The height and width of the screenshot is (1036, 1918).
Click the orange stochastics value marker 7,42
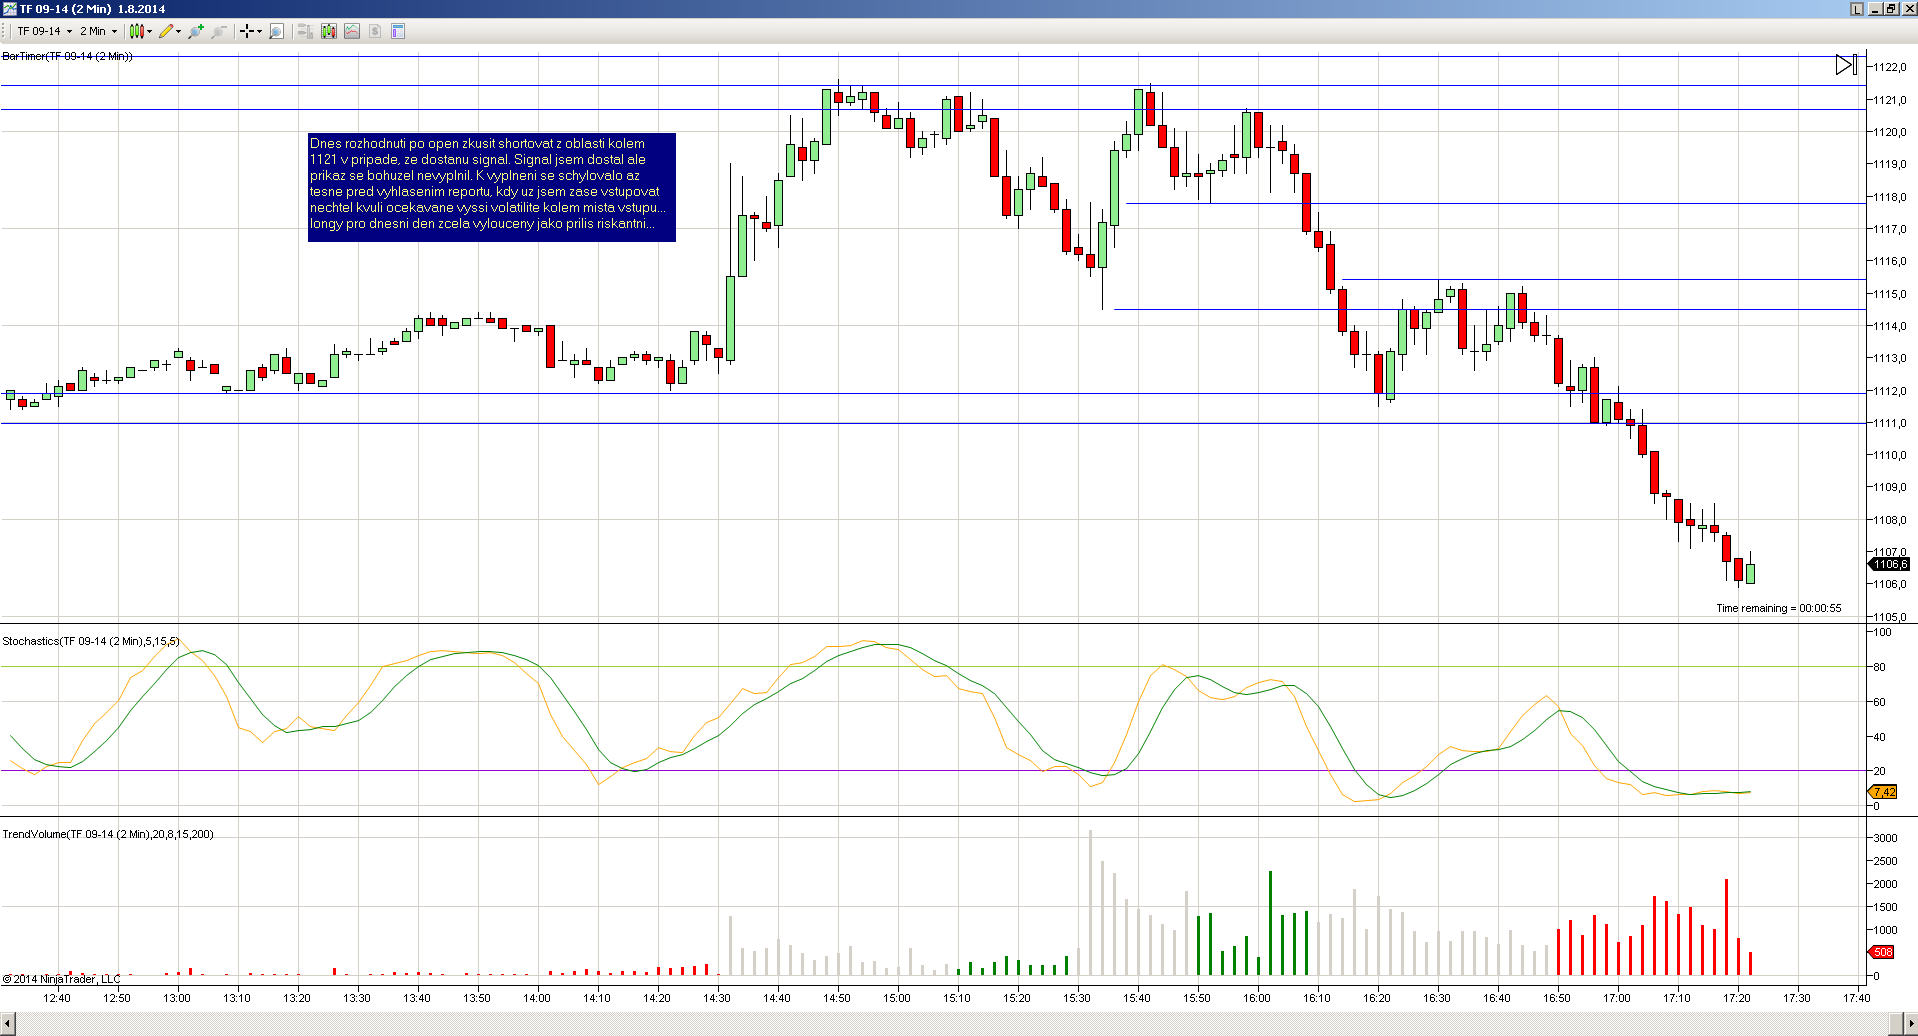[x=1883, y=792]
